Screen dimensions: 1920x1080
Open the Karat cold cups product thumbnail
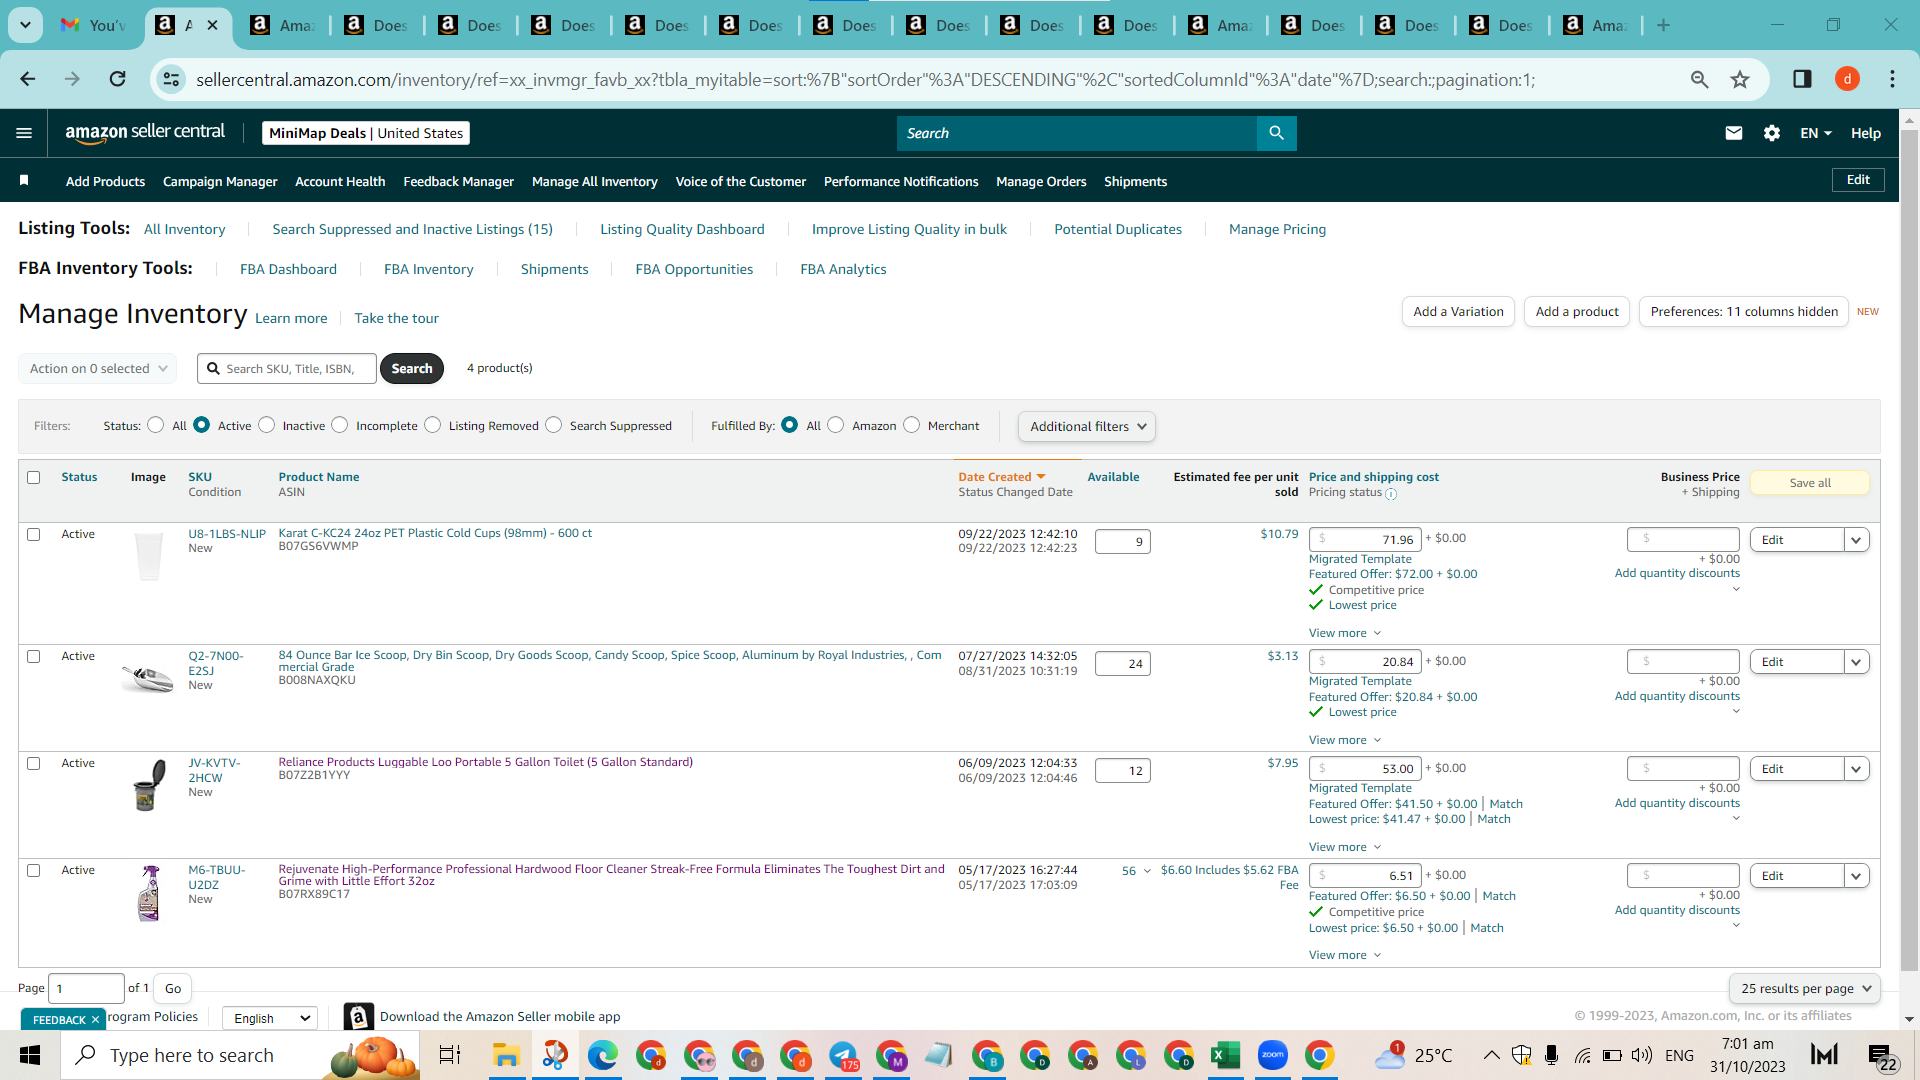tap(148, 556)
